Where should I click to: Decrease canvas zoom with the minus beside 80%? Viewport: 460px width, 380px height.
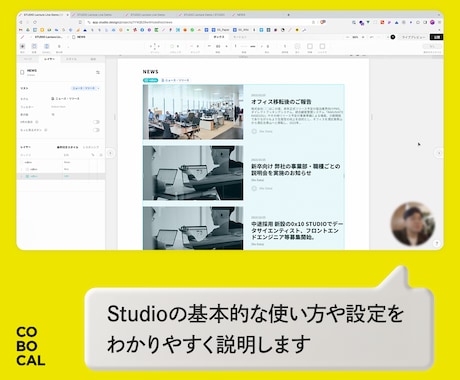pyautogui.click(x=348, y=37)
